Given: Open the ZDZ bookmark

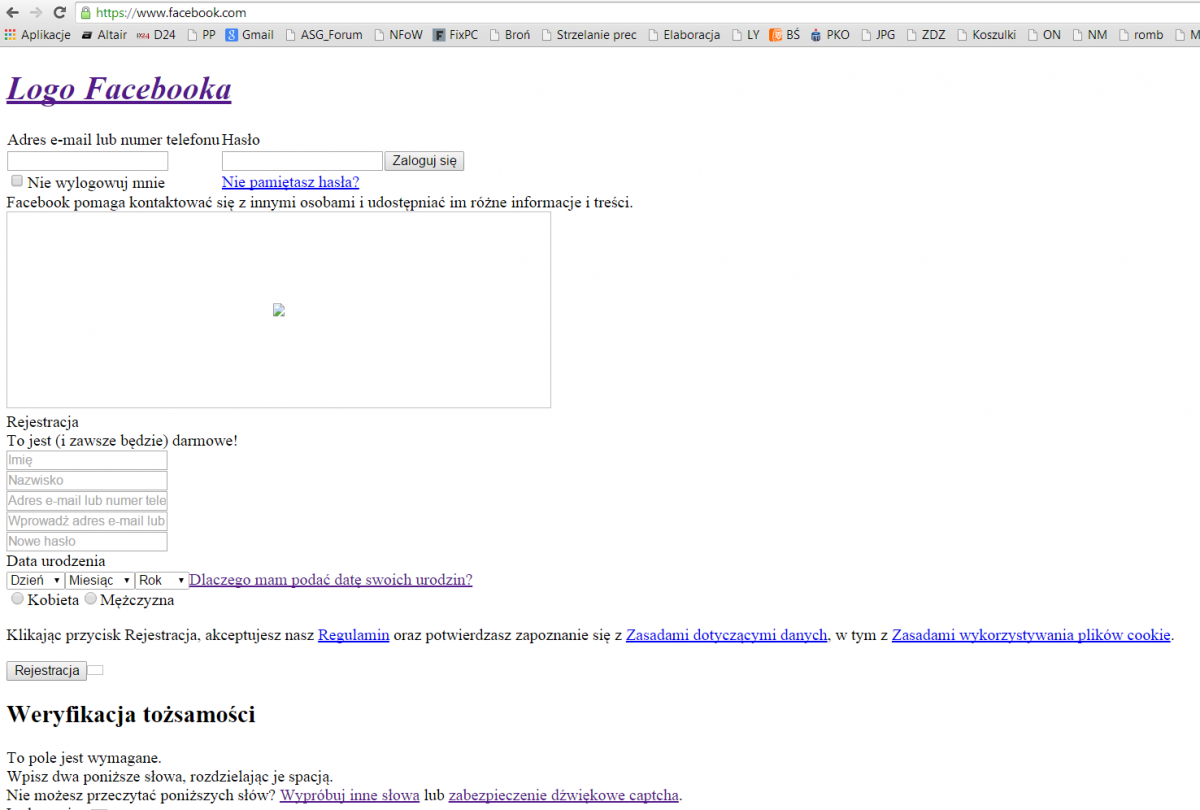Looking at the screenshot, I should point(925,35).
